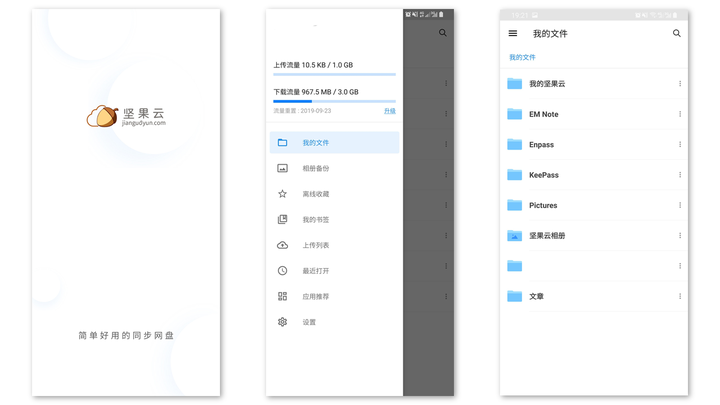Open more options for KeePass folder
The height and width of the screenshot is (405, 720).
point(680,174)
